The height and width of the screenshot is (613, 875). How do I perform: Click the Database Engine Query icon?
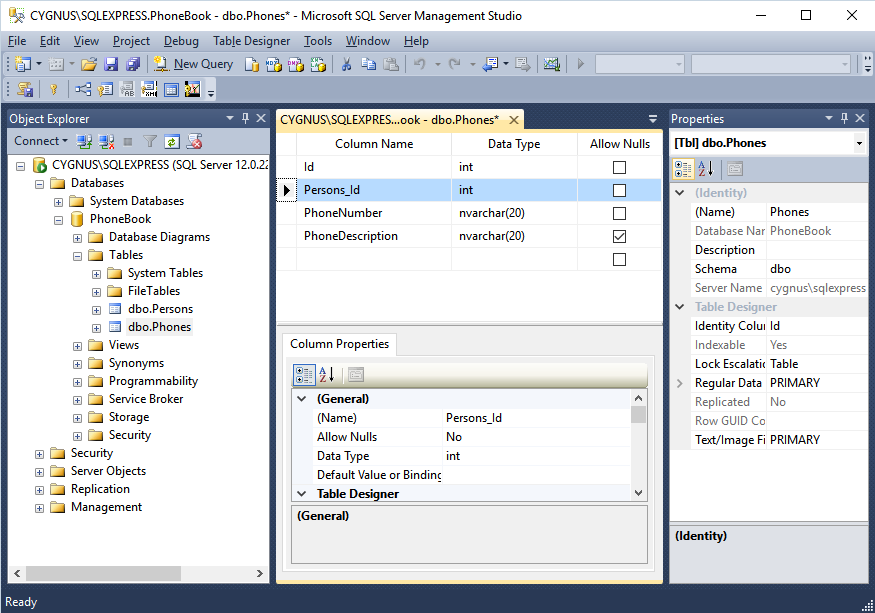point(252,64)
